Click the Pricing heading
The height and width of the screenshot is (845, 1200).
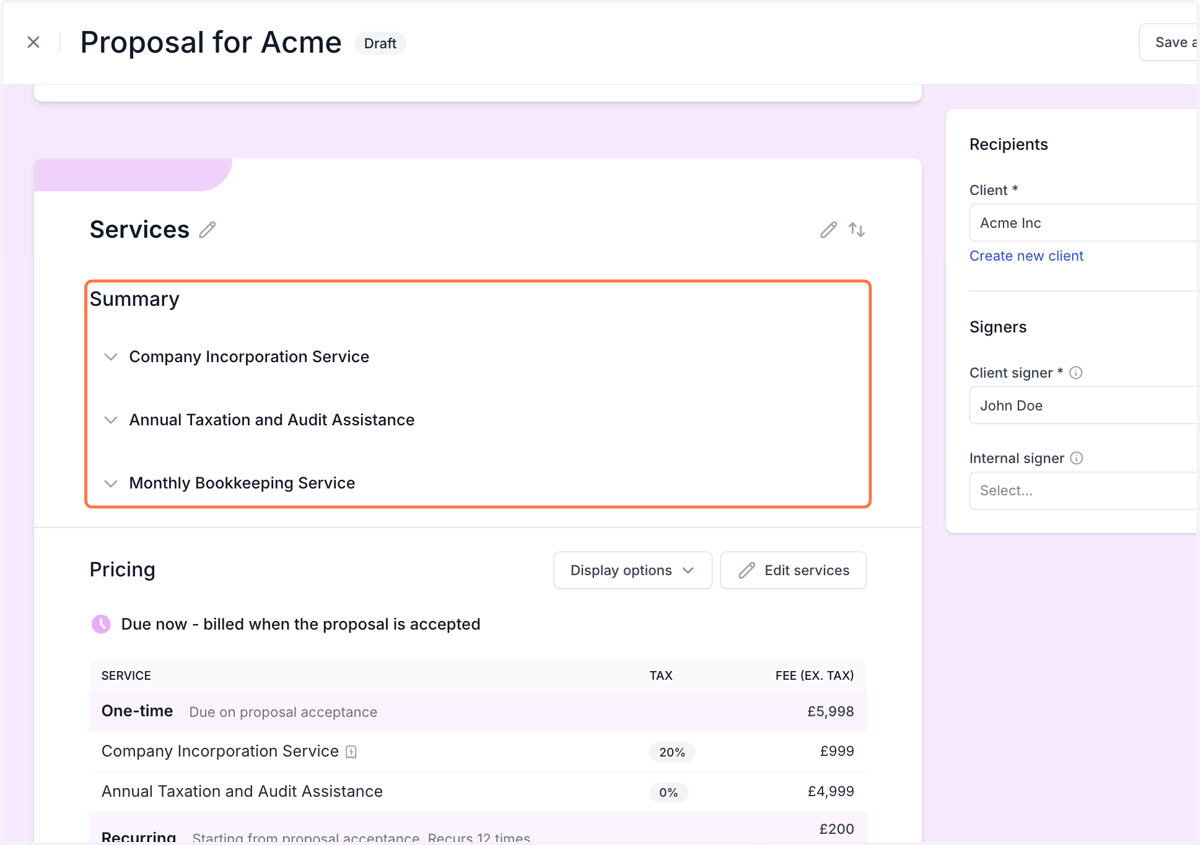point(122,569)
